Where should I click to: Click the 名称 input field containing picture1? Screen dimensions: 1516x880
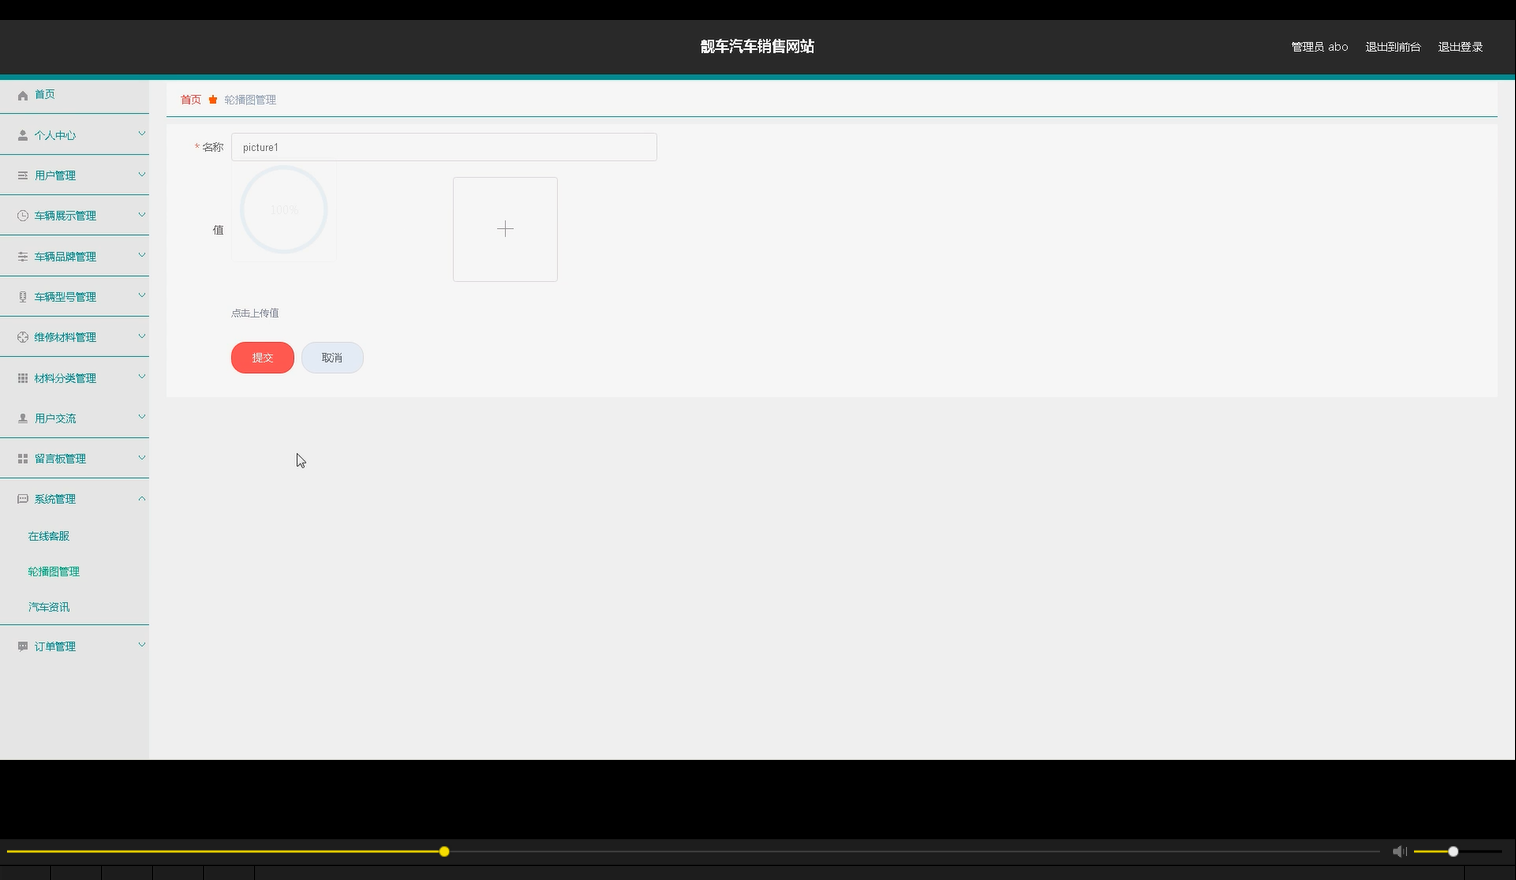coord(444,147)
